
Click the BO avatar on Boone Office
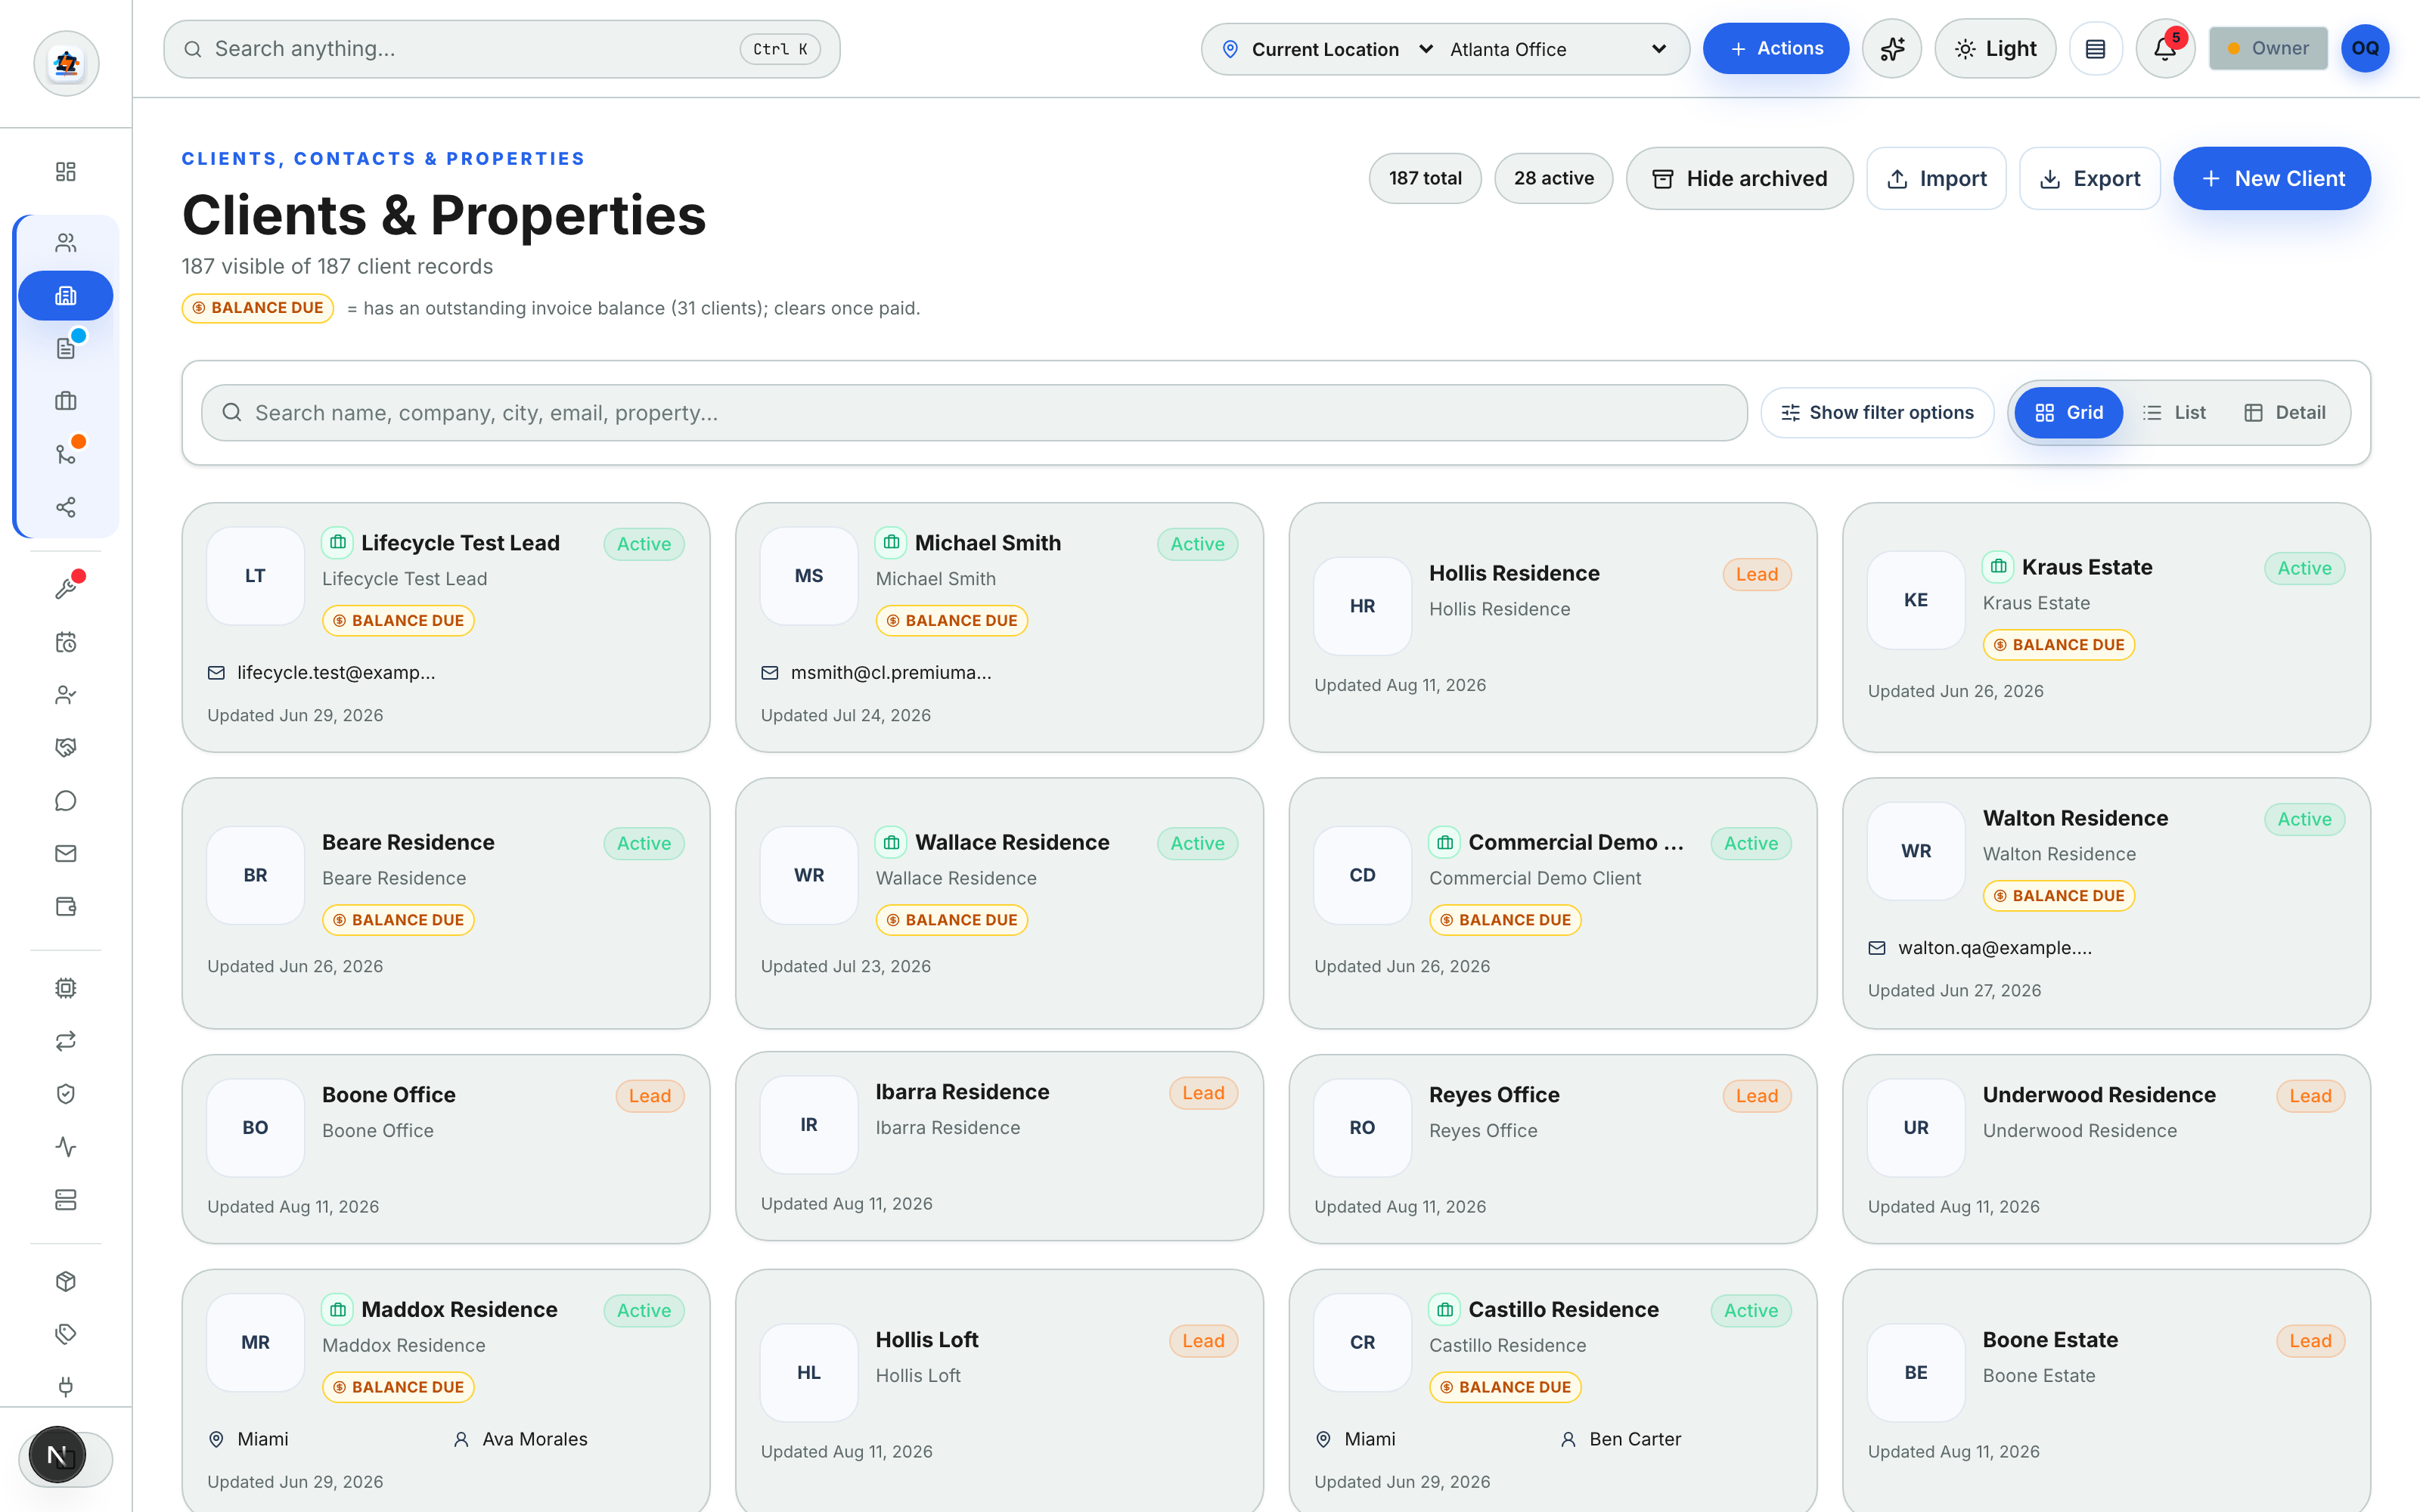point(255,1127)
